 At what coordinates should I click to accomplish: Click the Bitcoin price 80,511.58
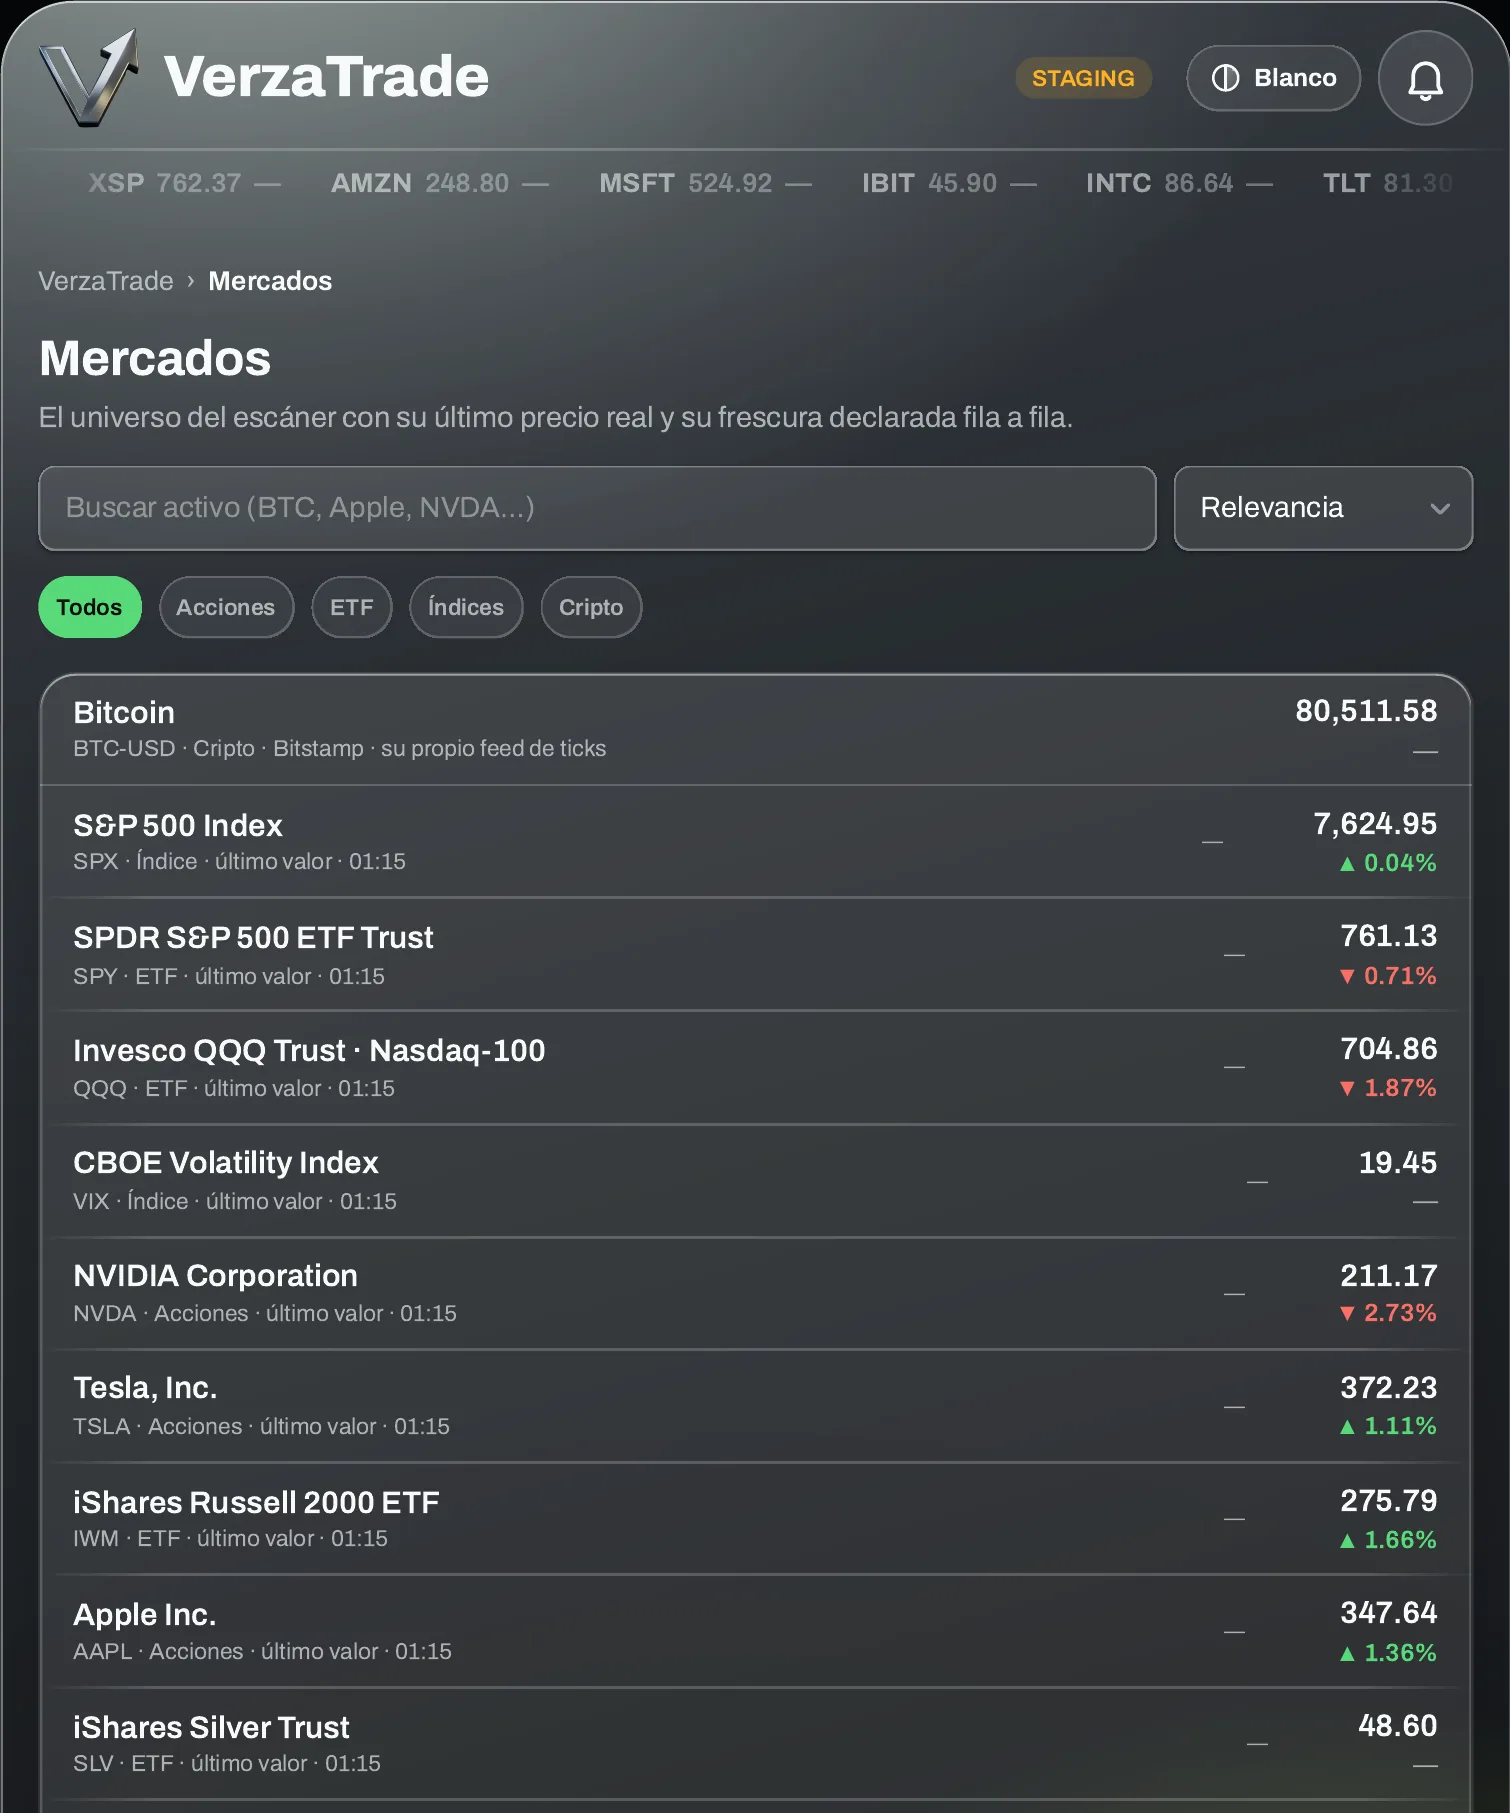pyautogui.click(x=1366, y=711)
